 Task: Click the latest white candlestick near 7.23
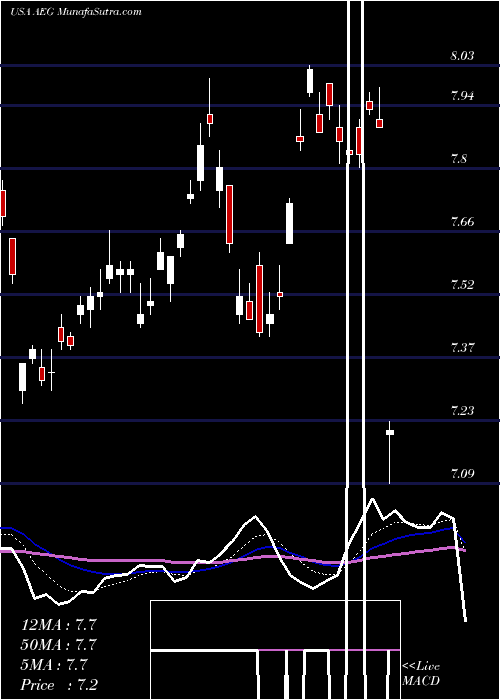[x=390, y=452]
